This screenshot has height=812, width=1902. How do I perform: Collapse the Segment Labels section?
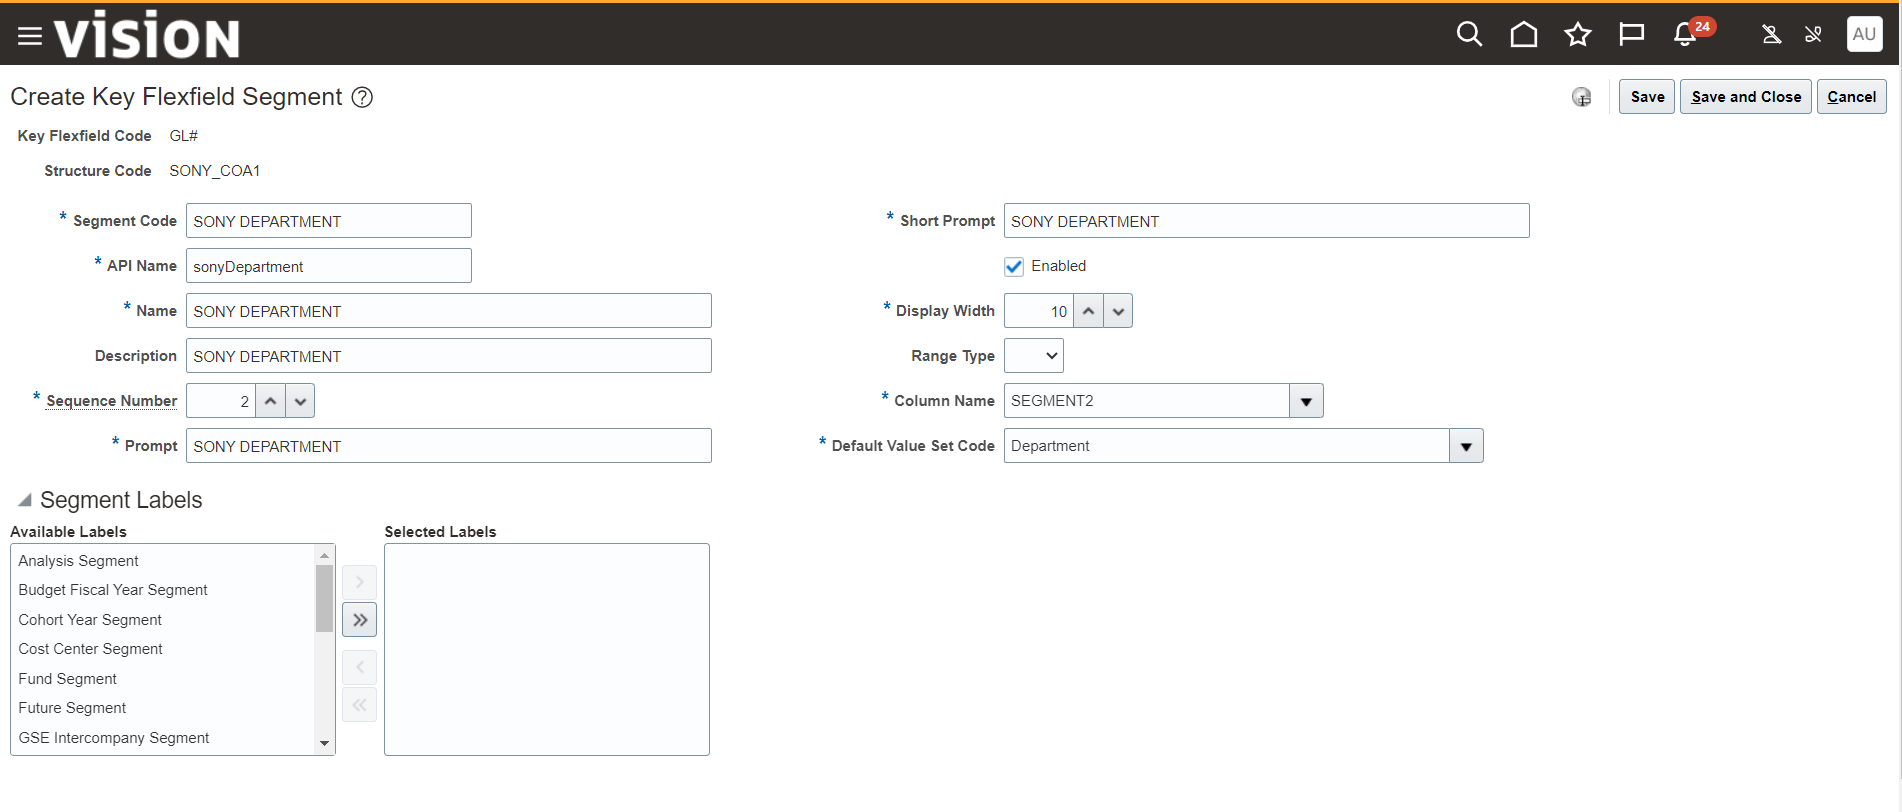tap(25, 500)
